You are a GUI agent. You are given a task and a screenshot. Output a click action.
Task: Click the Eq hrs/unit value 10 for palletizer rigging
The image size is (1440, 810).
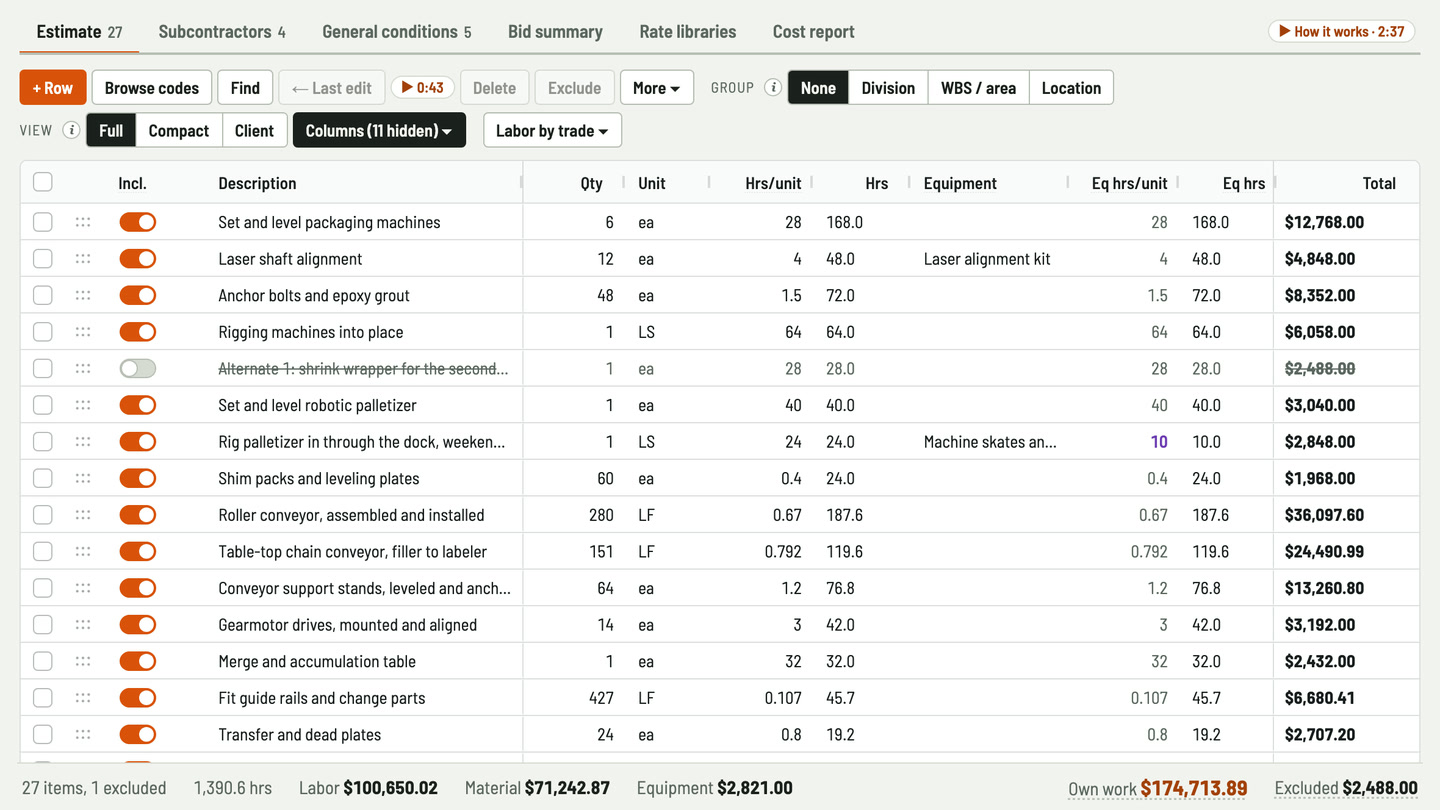(x=1159, y=442)
